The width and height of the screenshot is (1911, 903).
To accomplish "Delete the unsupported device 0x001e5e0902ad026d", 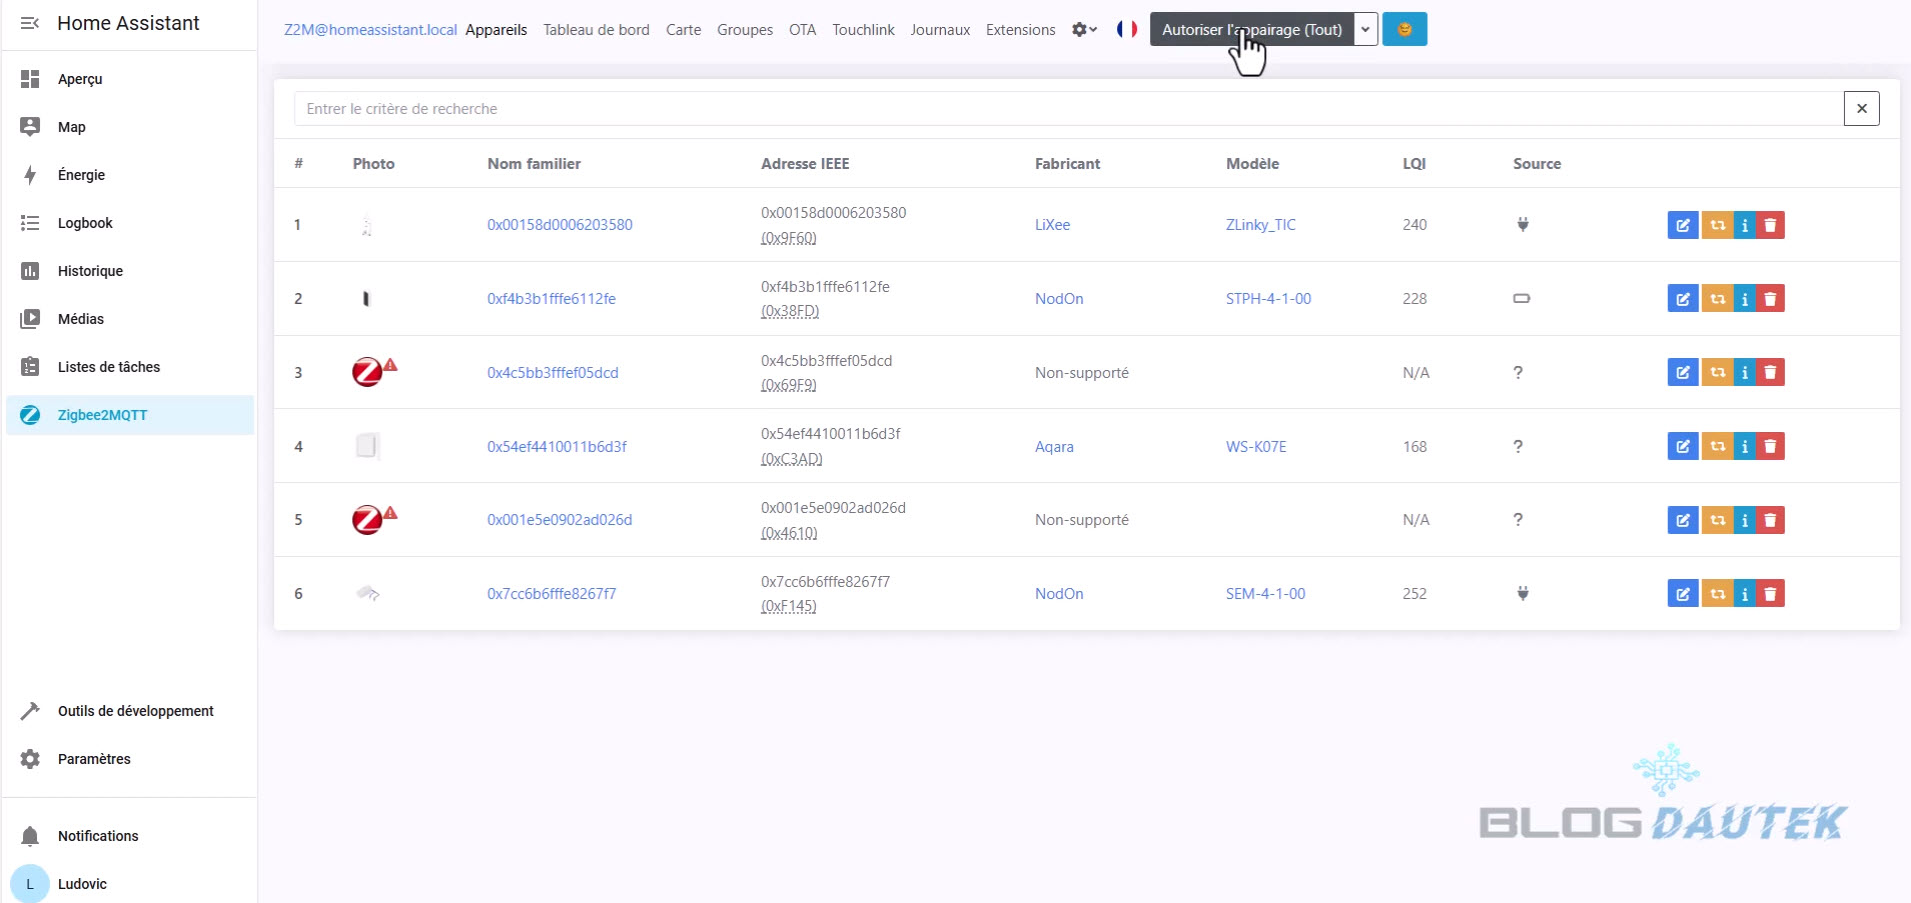I will [x=1770, y=520].
